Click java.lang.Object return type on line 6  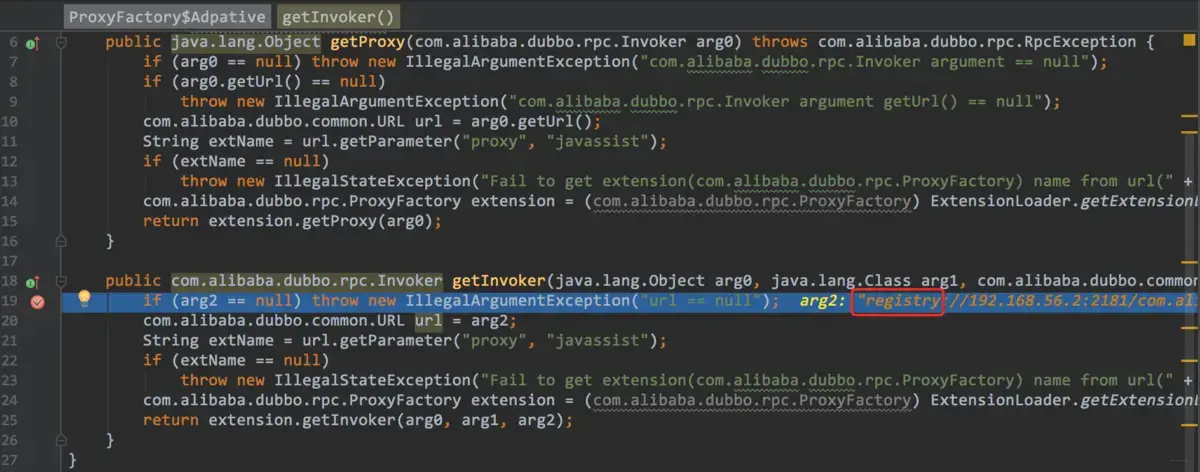coord(246,42)
